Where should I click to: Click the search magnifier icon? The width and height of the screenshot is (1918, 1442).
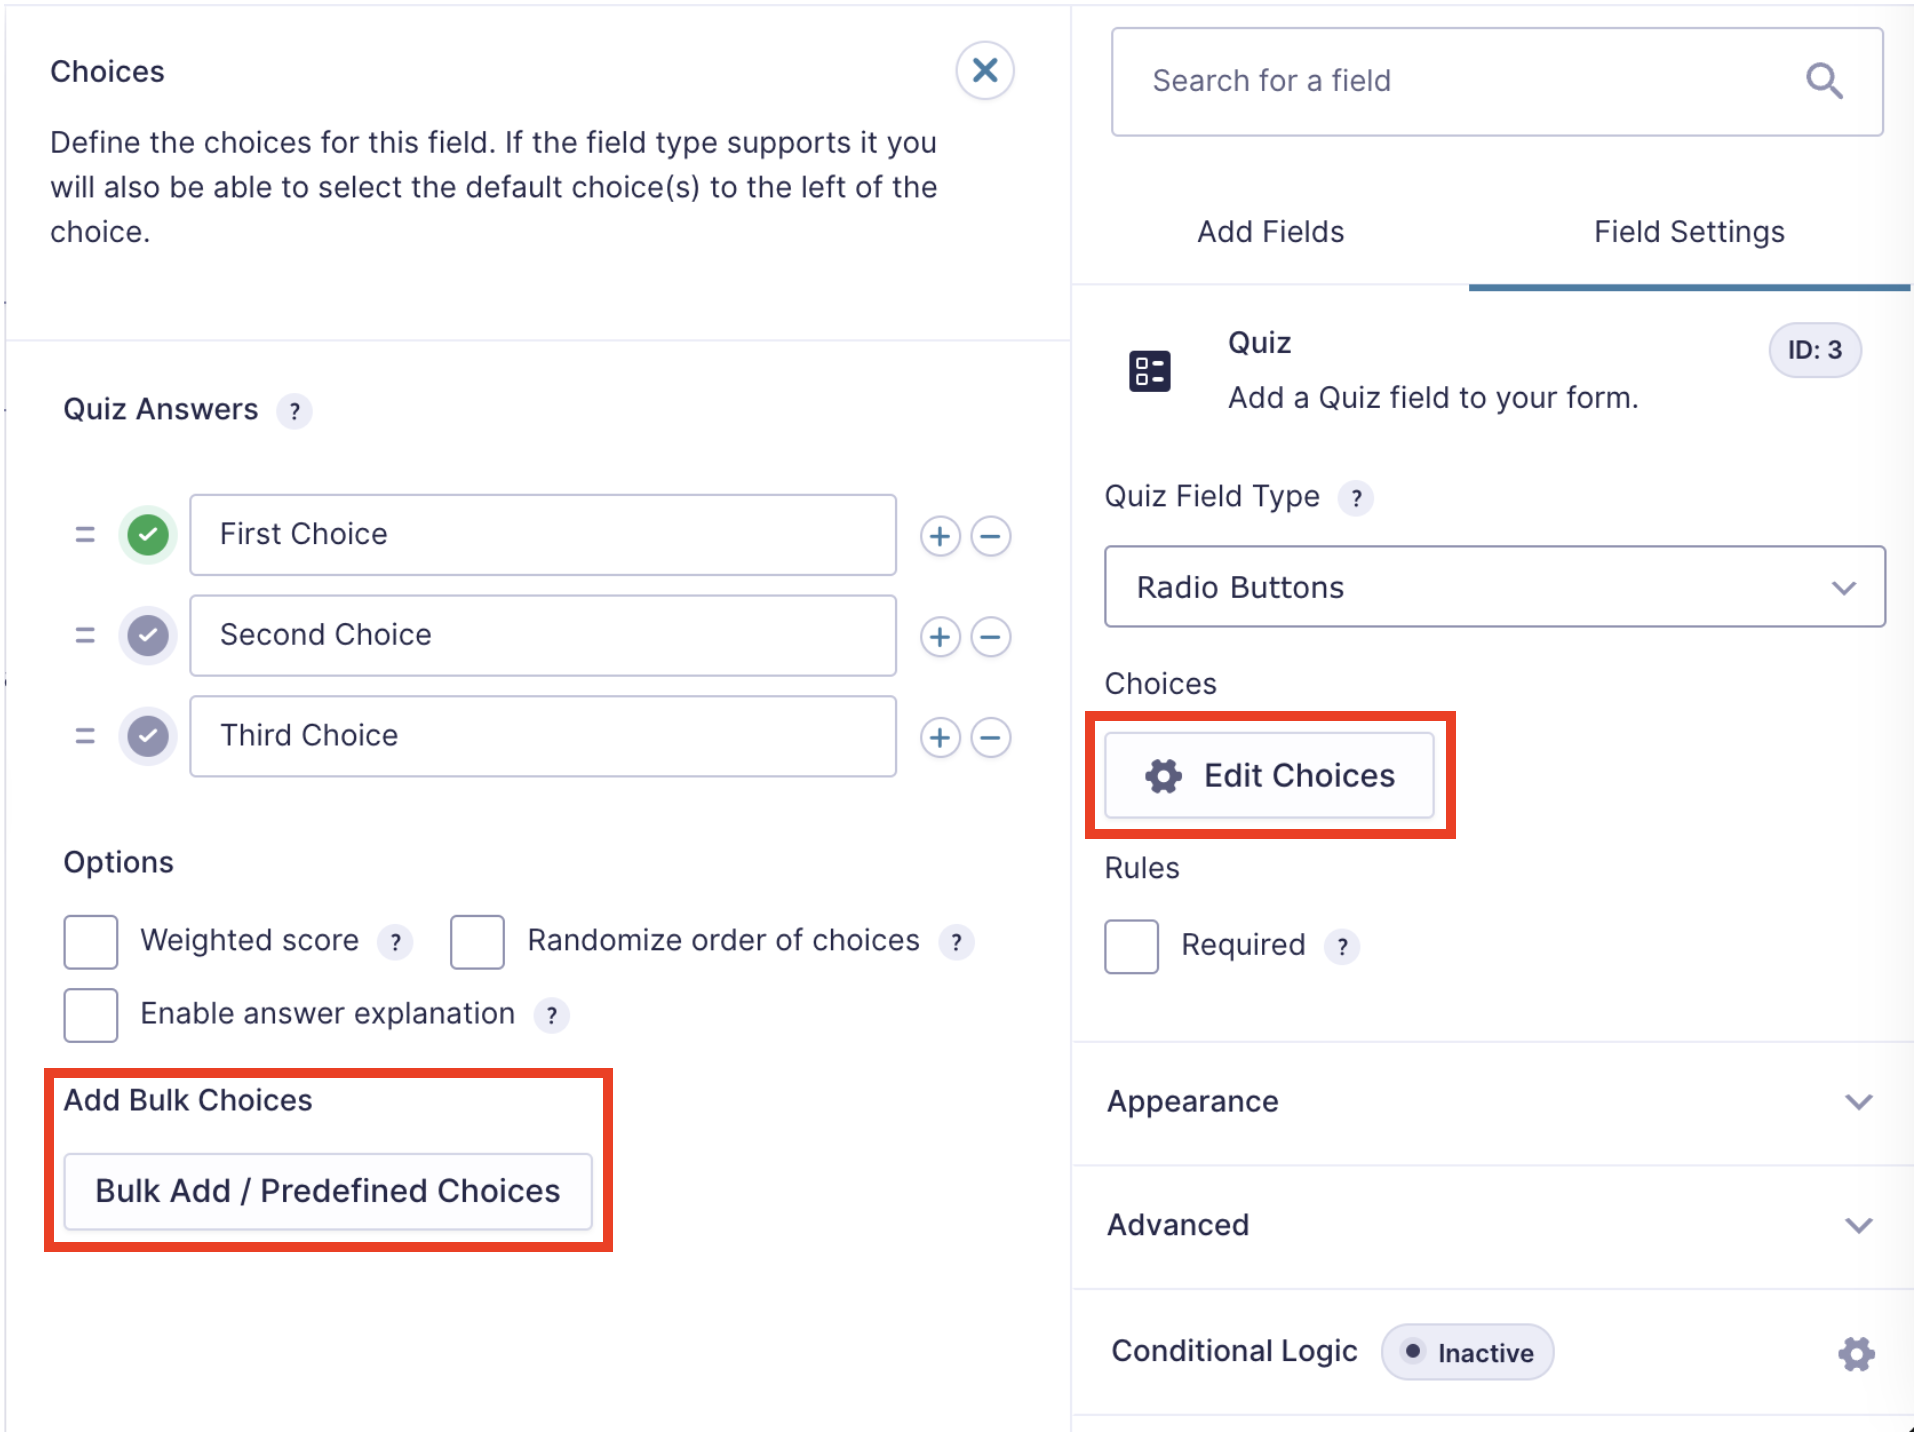(1823, 81)
